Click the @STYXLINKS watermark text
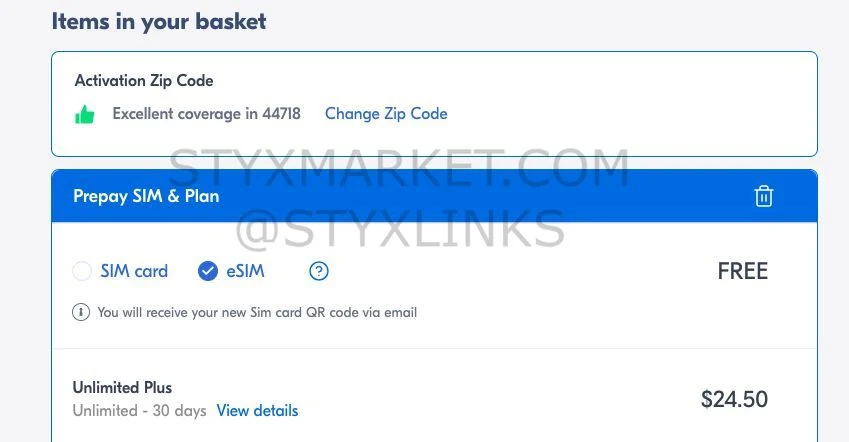 401,229
